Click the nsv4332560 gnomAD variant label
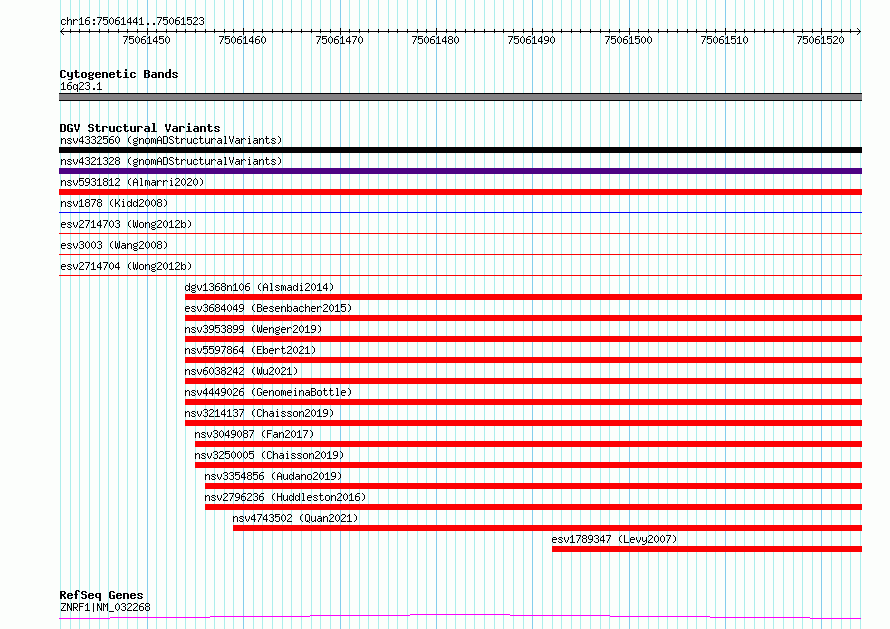Screen dimensions: 890x629 pyautogui.click(x=171, y=140)
